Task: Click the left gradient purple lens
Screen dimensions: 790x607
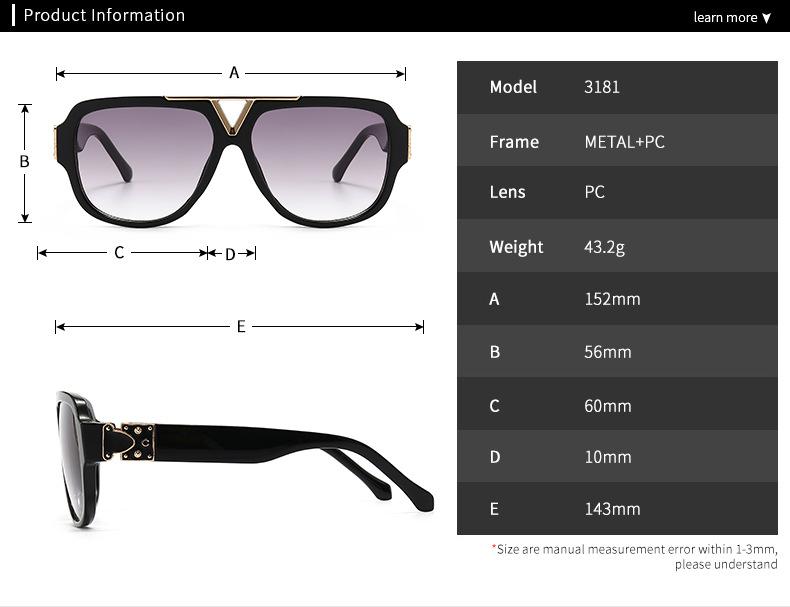Action: (x=146, y=161)
